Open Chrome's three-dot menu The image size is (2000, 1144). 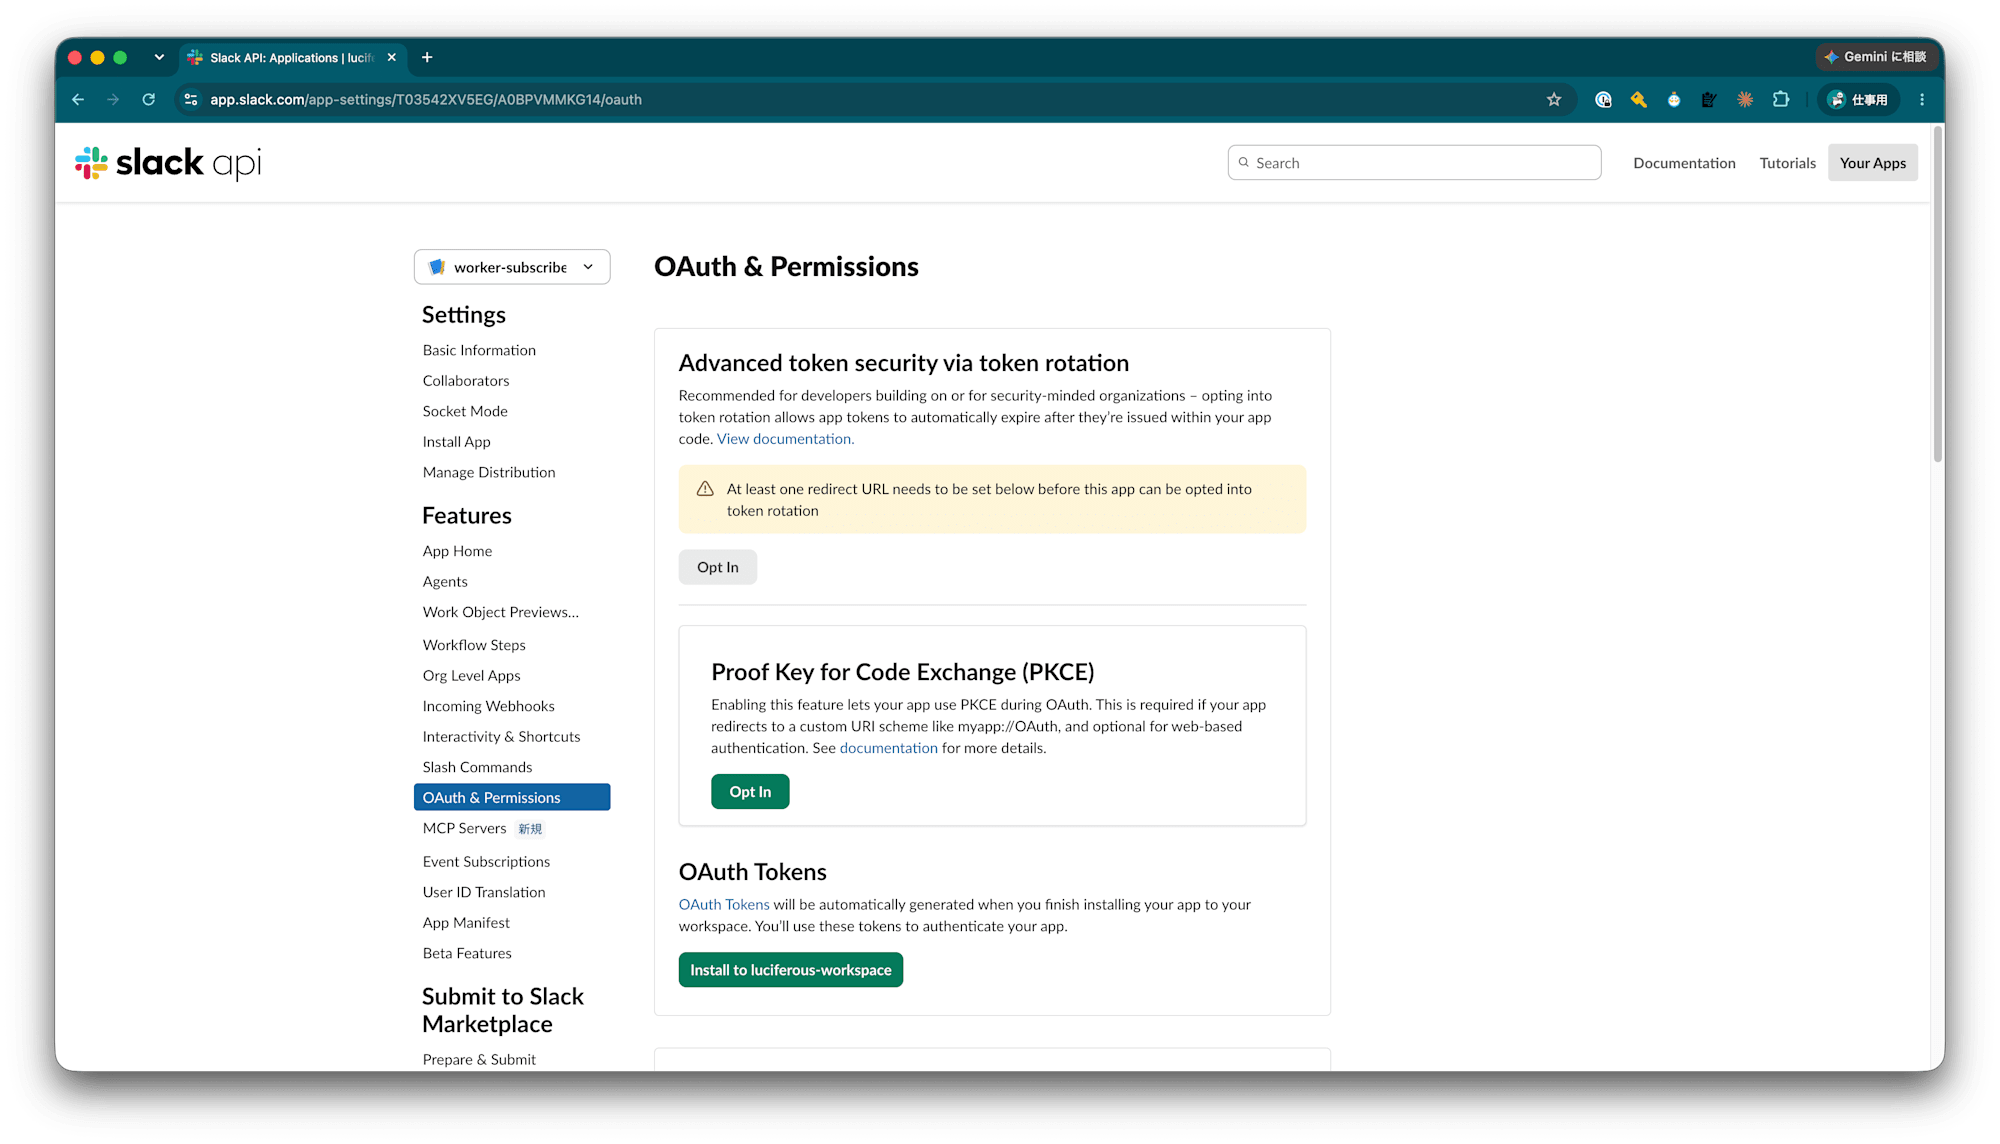coord(1922,100)
